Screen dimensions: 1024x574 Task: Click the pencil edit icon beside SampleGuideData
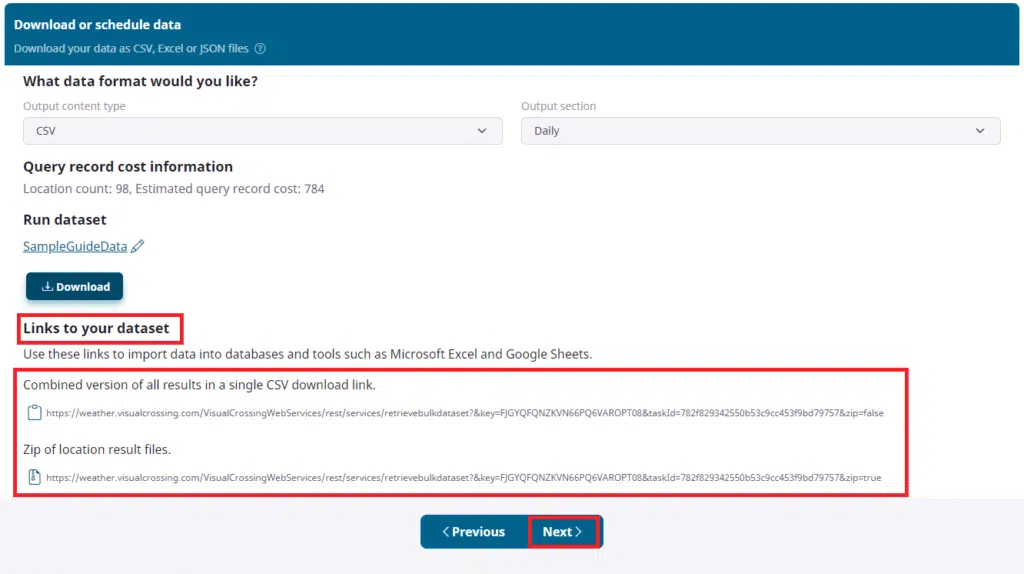pyautogui.click(x=138, y=246)
